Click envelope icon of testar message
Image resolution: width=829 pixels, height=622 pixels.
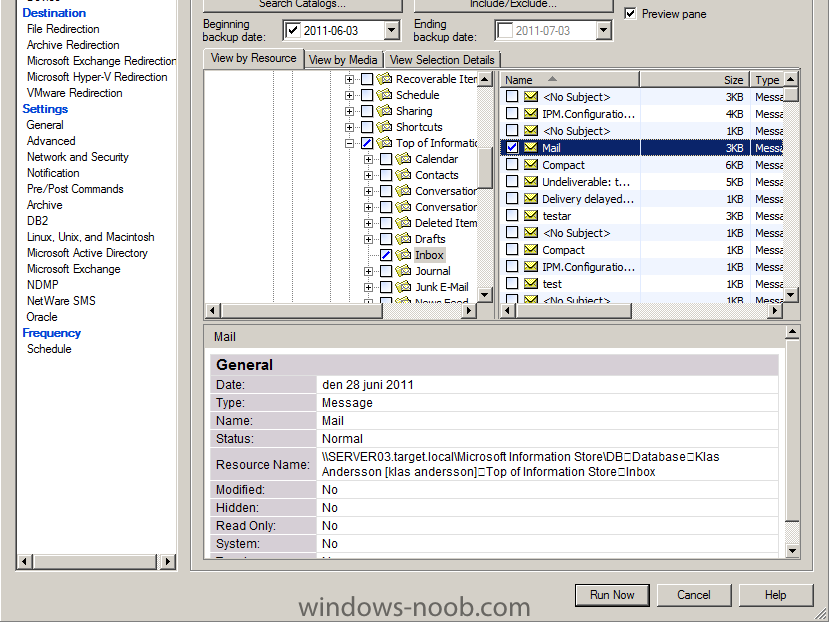pyautogui.click(x=531, y=216)
